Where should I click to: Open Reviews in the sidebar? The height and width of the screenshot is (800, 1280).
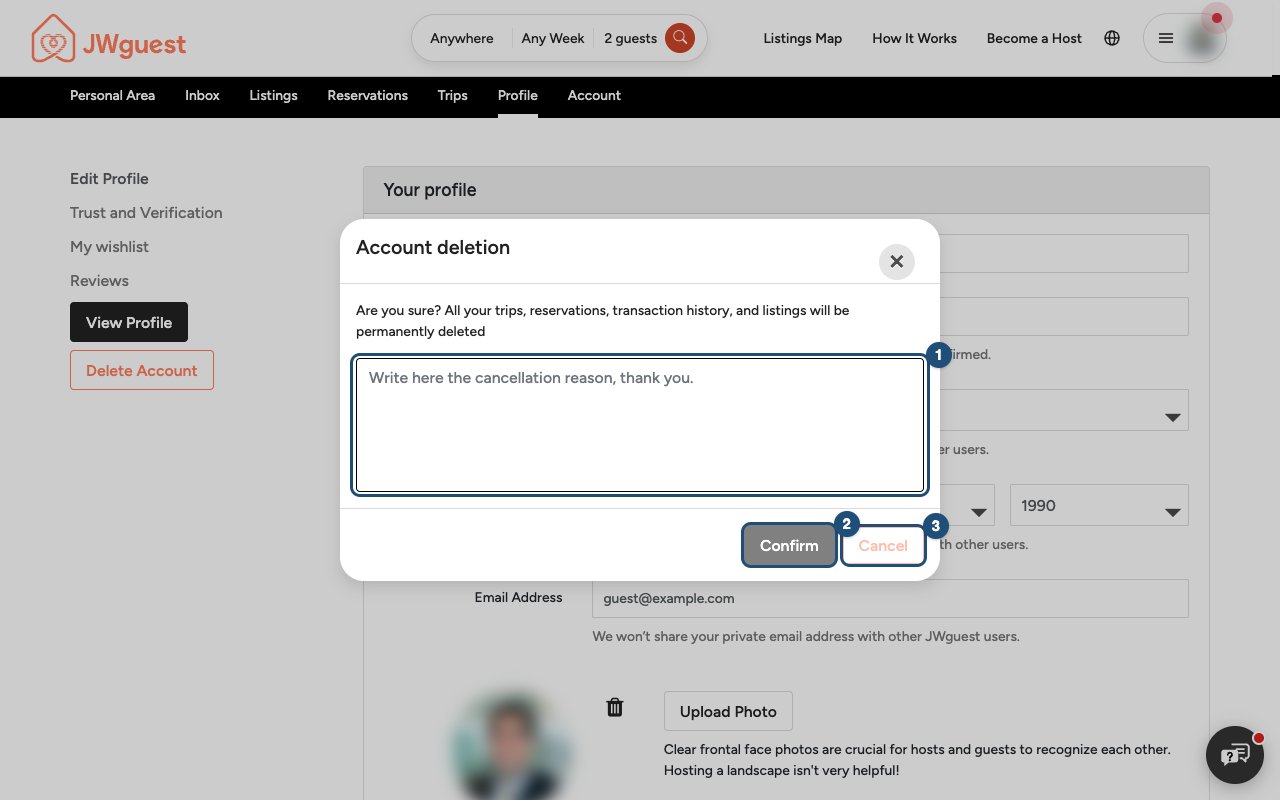[99, 280]
